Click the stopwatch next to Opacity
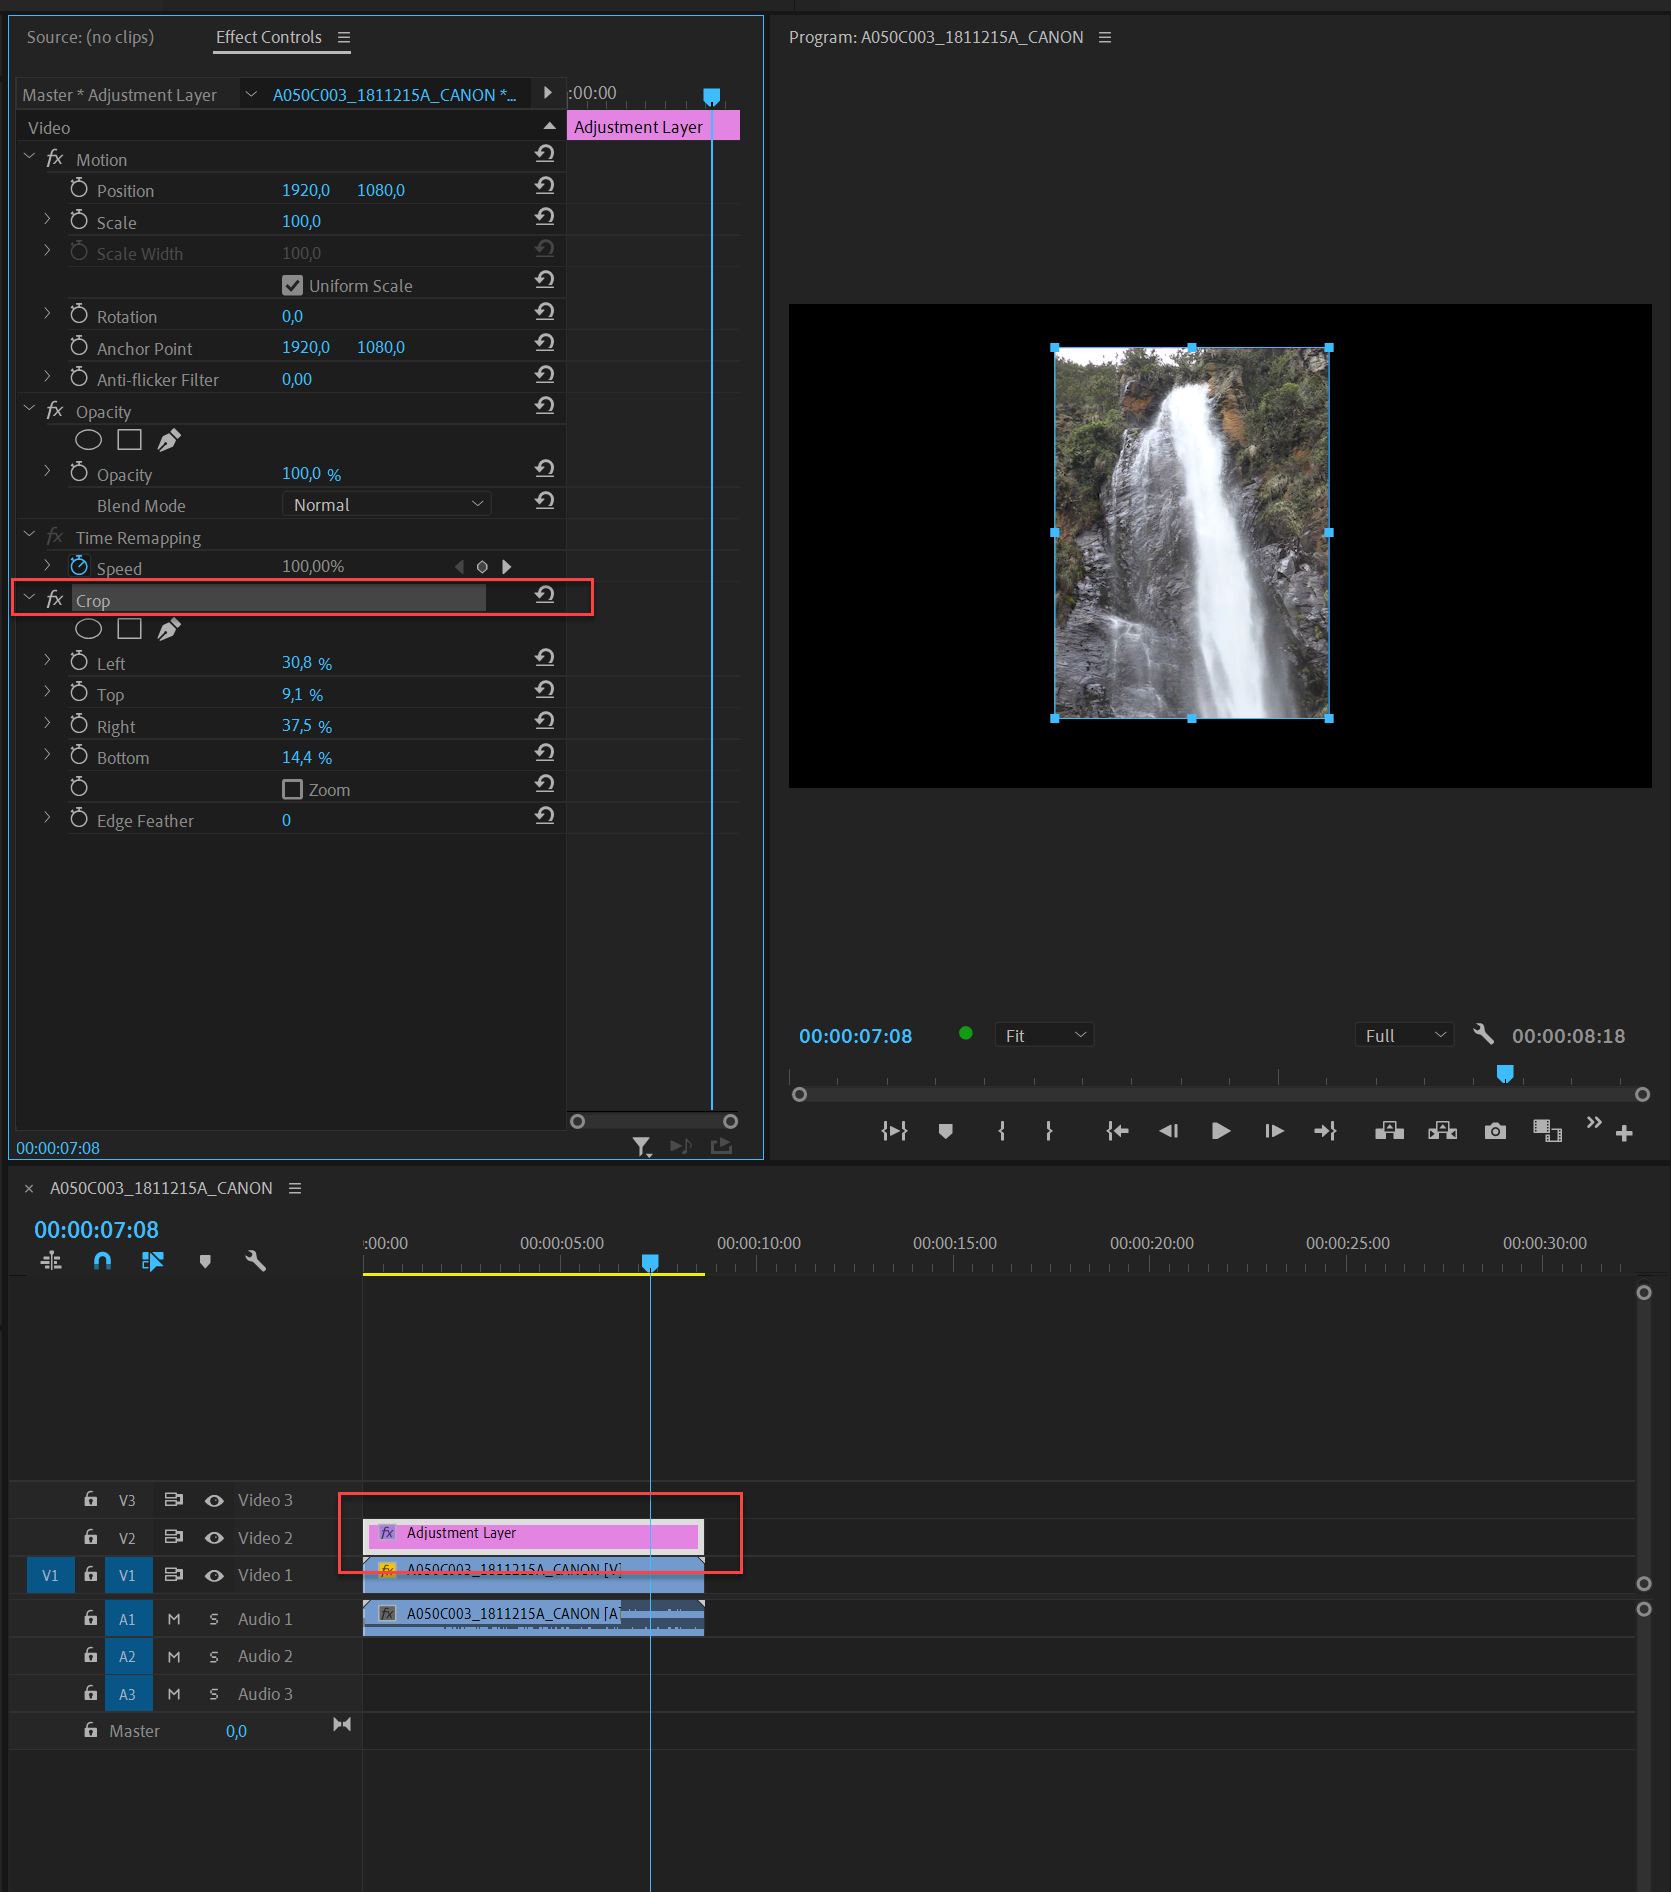Screen dimensions: 1671x1892 (x=80, y=473)
